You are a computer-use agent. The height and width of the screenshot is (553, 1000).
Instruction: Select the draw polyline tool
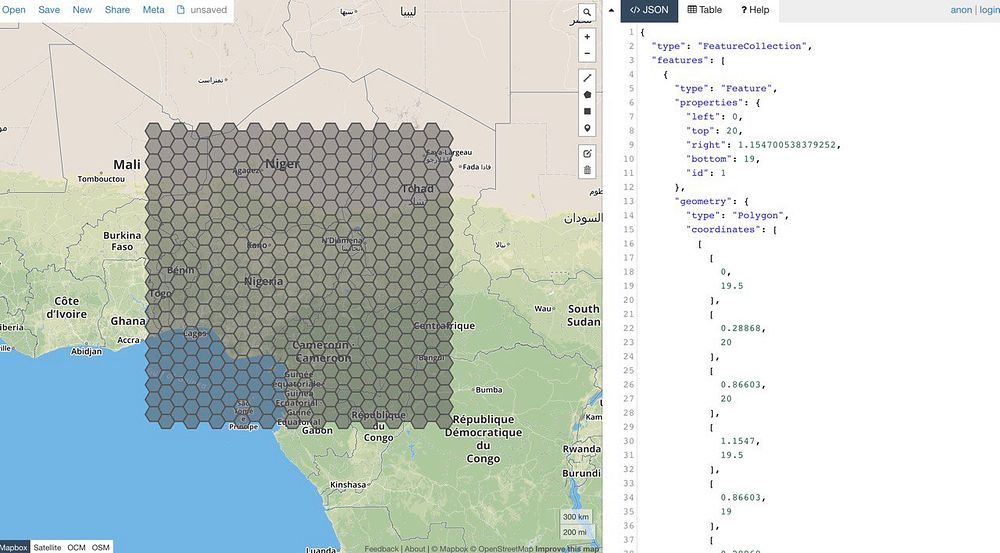pyautogui.click(x=587, y=78)
